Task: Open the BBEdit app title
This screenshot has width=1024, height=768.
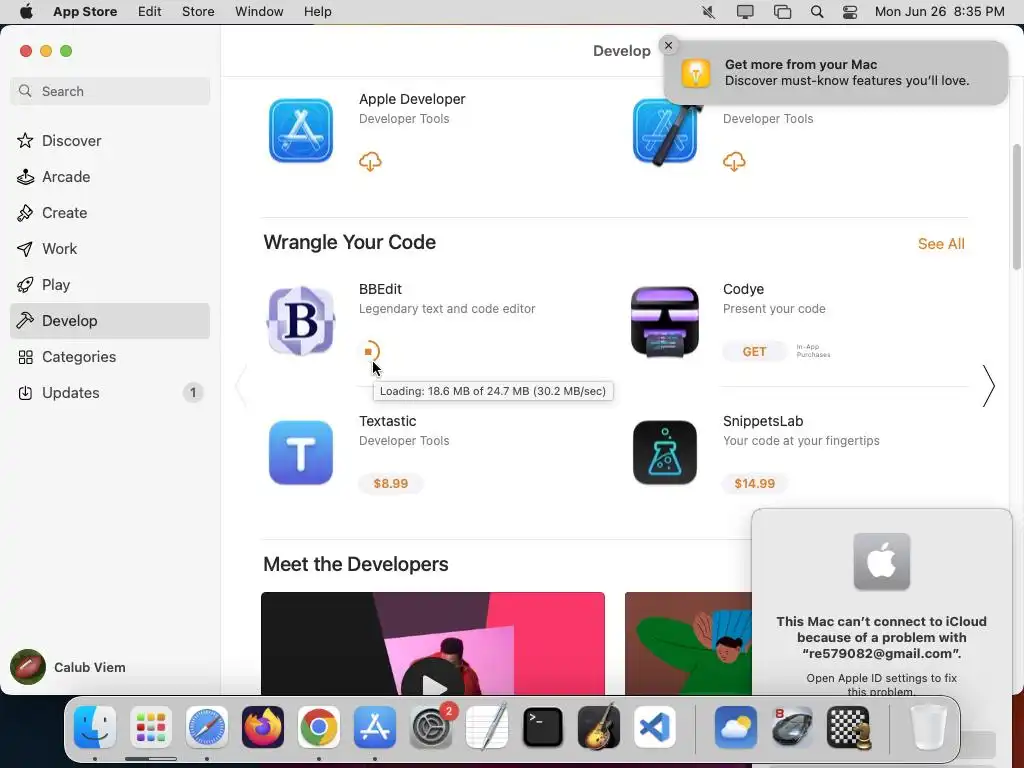Action: coord(380,289)
